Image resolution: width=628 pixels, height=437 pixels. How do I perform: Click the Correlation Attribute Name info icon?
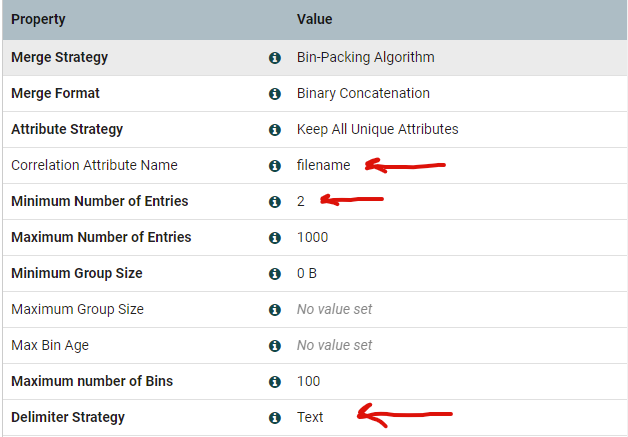coord(274,166)
